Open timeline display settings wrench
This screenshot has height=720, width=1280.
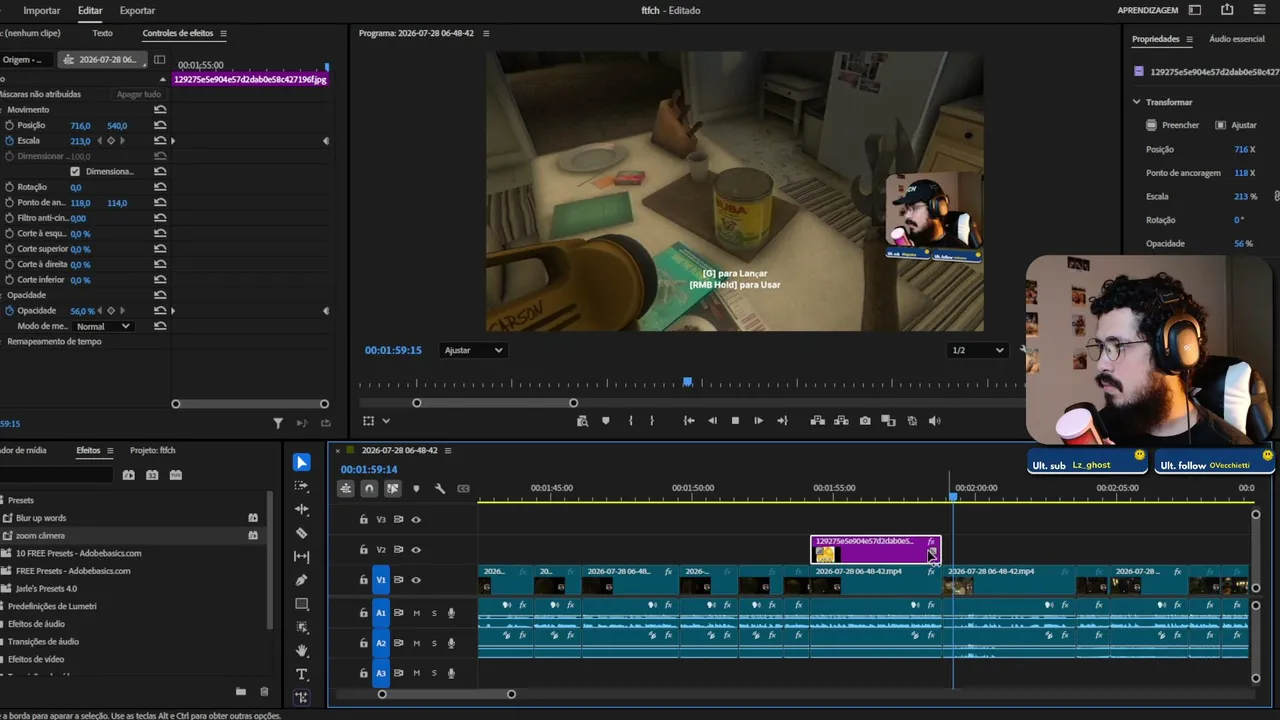pos(439,488)
